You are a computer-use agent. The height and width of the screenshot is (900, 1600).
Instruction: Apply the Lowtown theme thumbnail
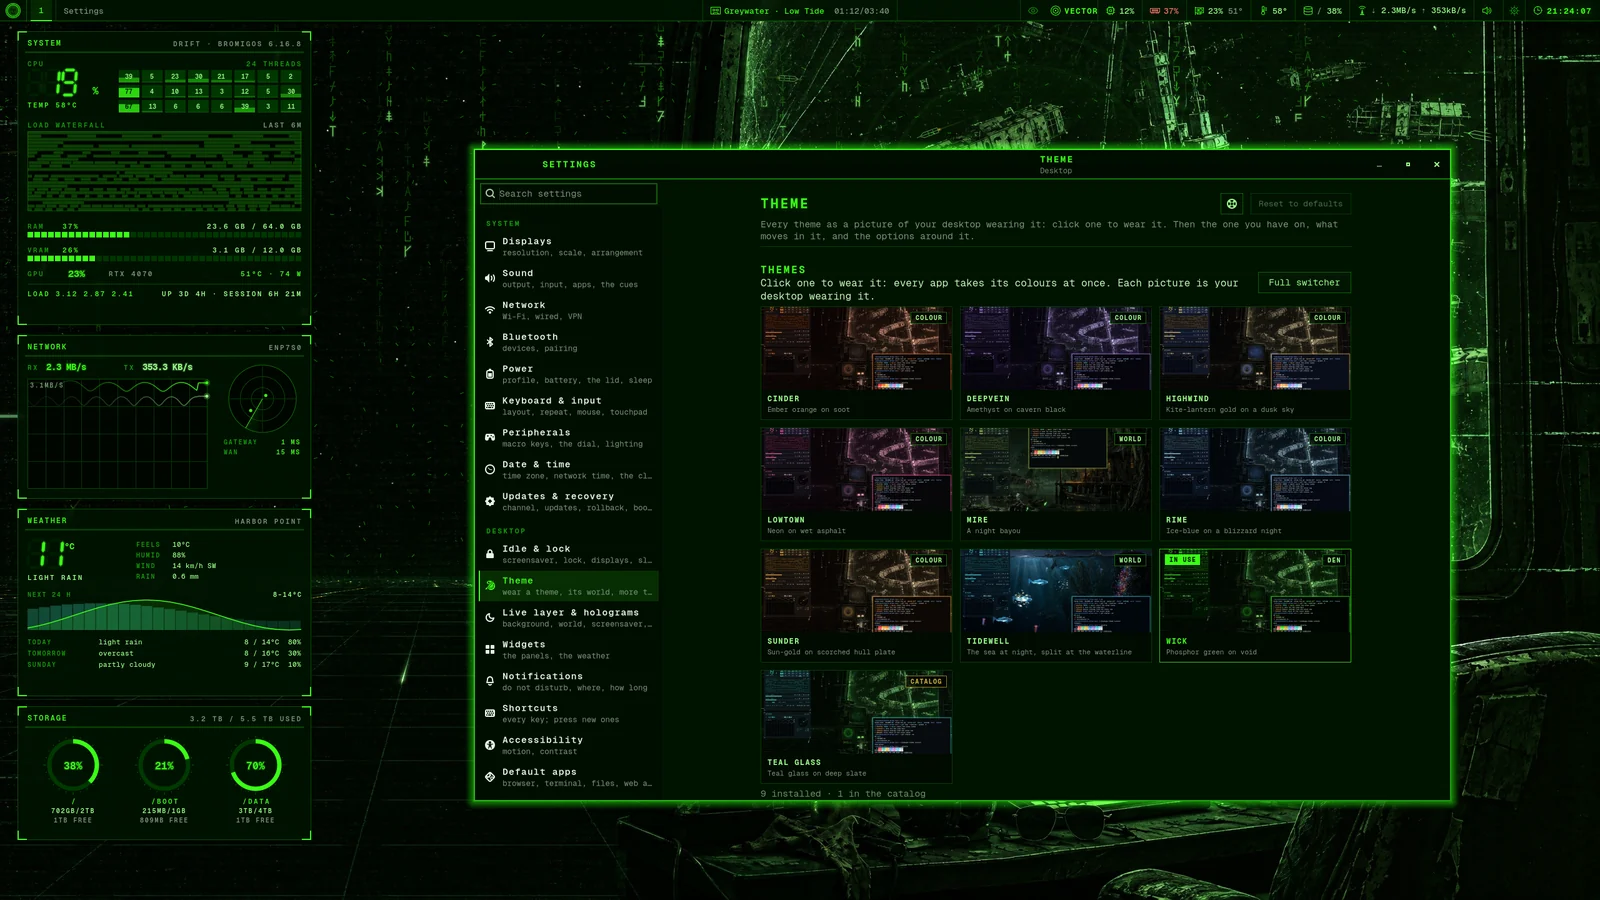coord(856,484)
